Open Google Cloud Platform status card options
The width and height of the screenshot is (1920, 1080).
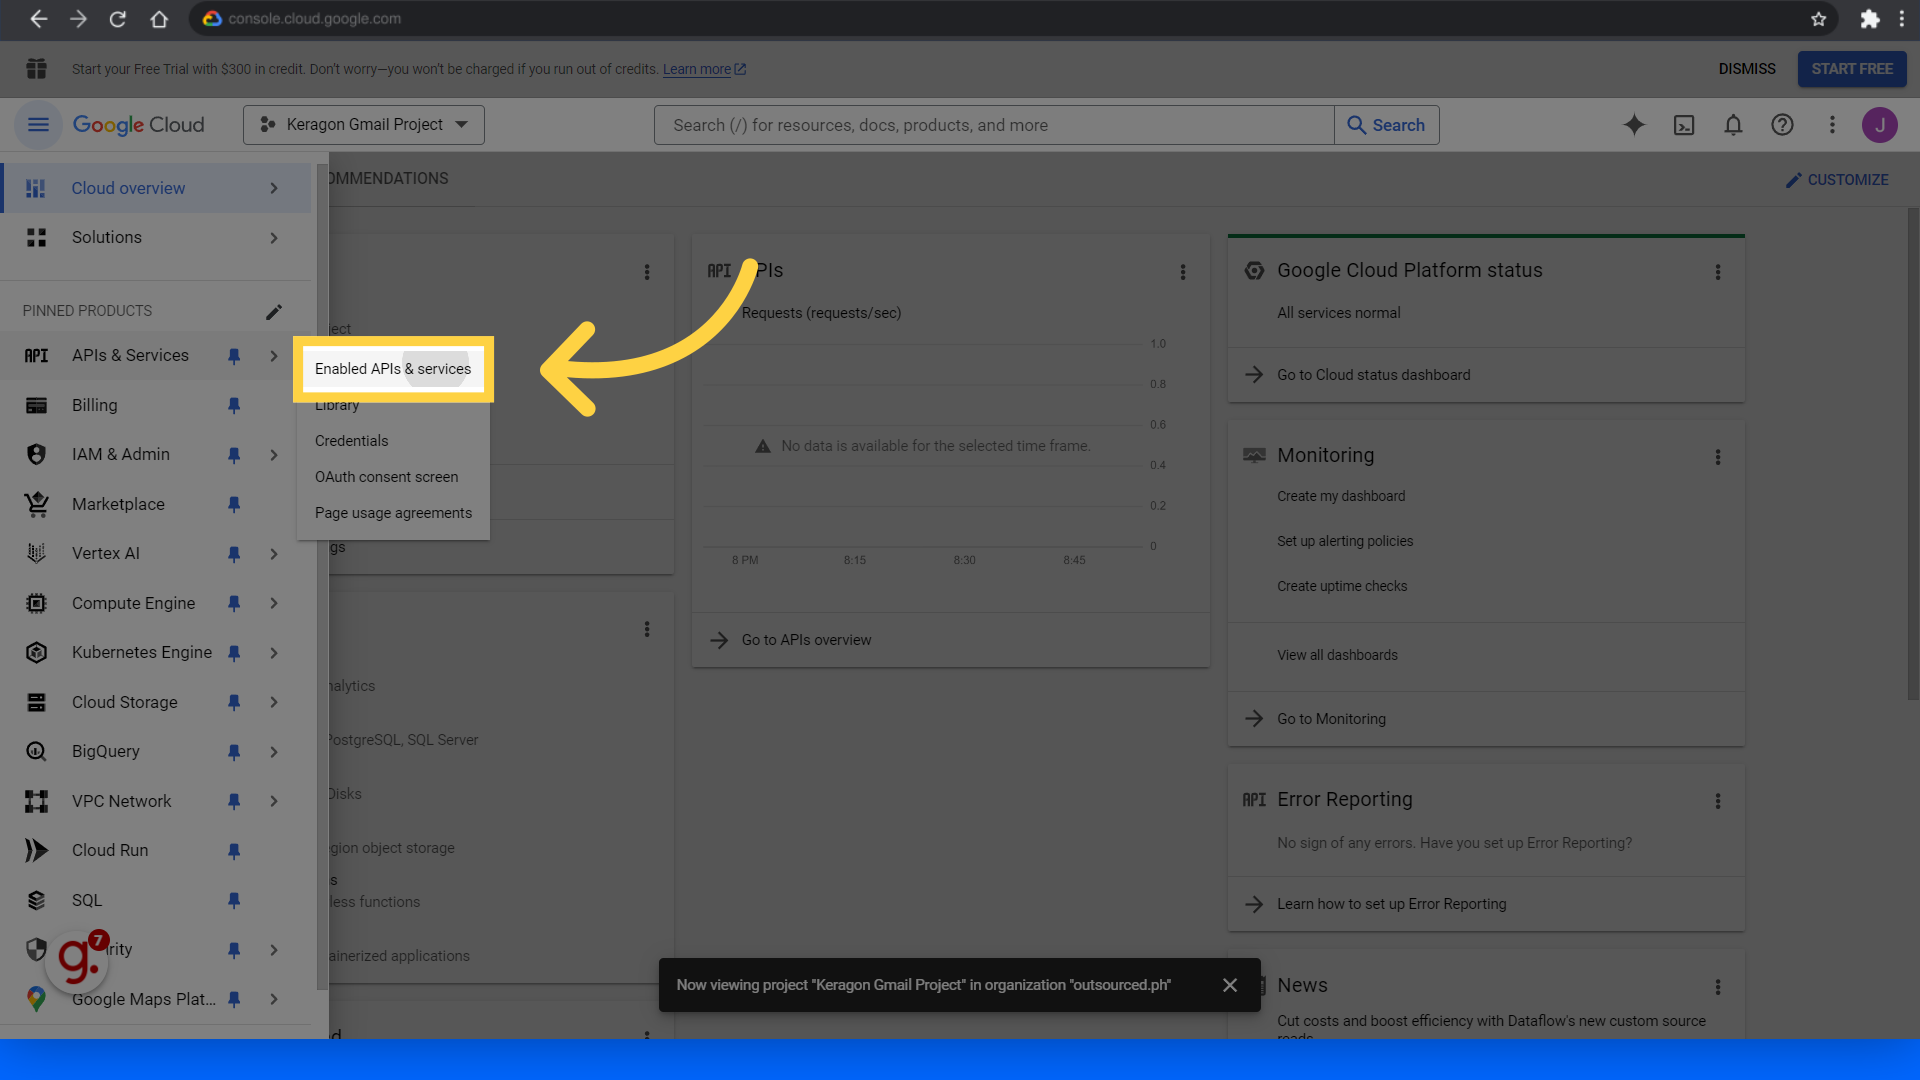[x=1718, y=272]
